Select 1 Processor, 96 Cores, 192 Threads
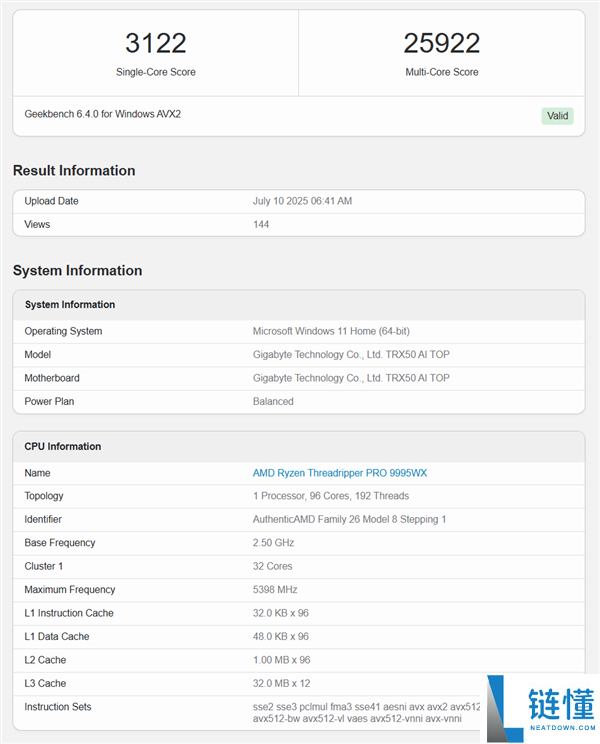The image size is (600, 744). [x=331, y=496]
